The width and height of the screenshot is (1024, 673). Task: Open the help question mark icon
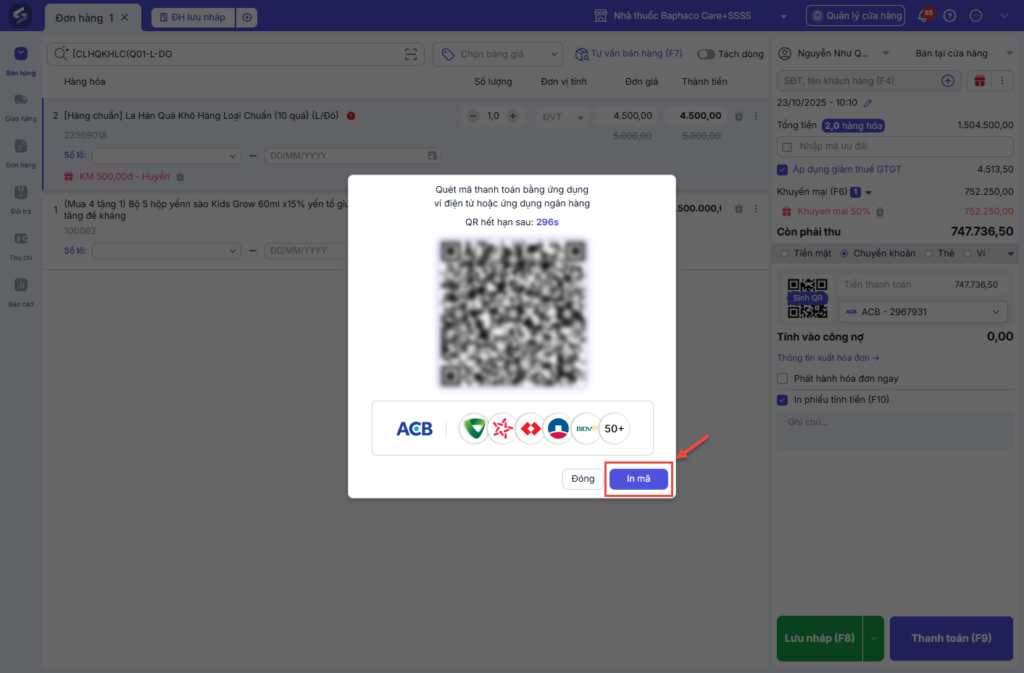point(950,16)
